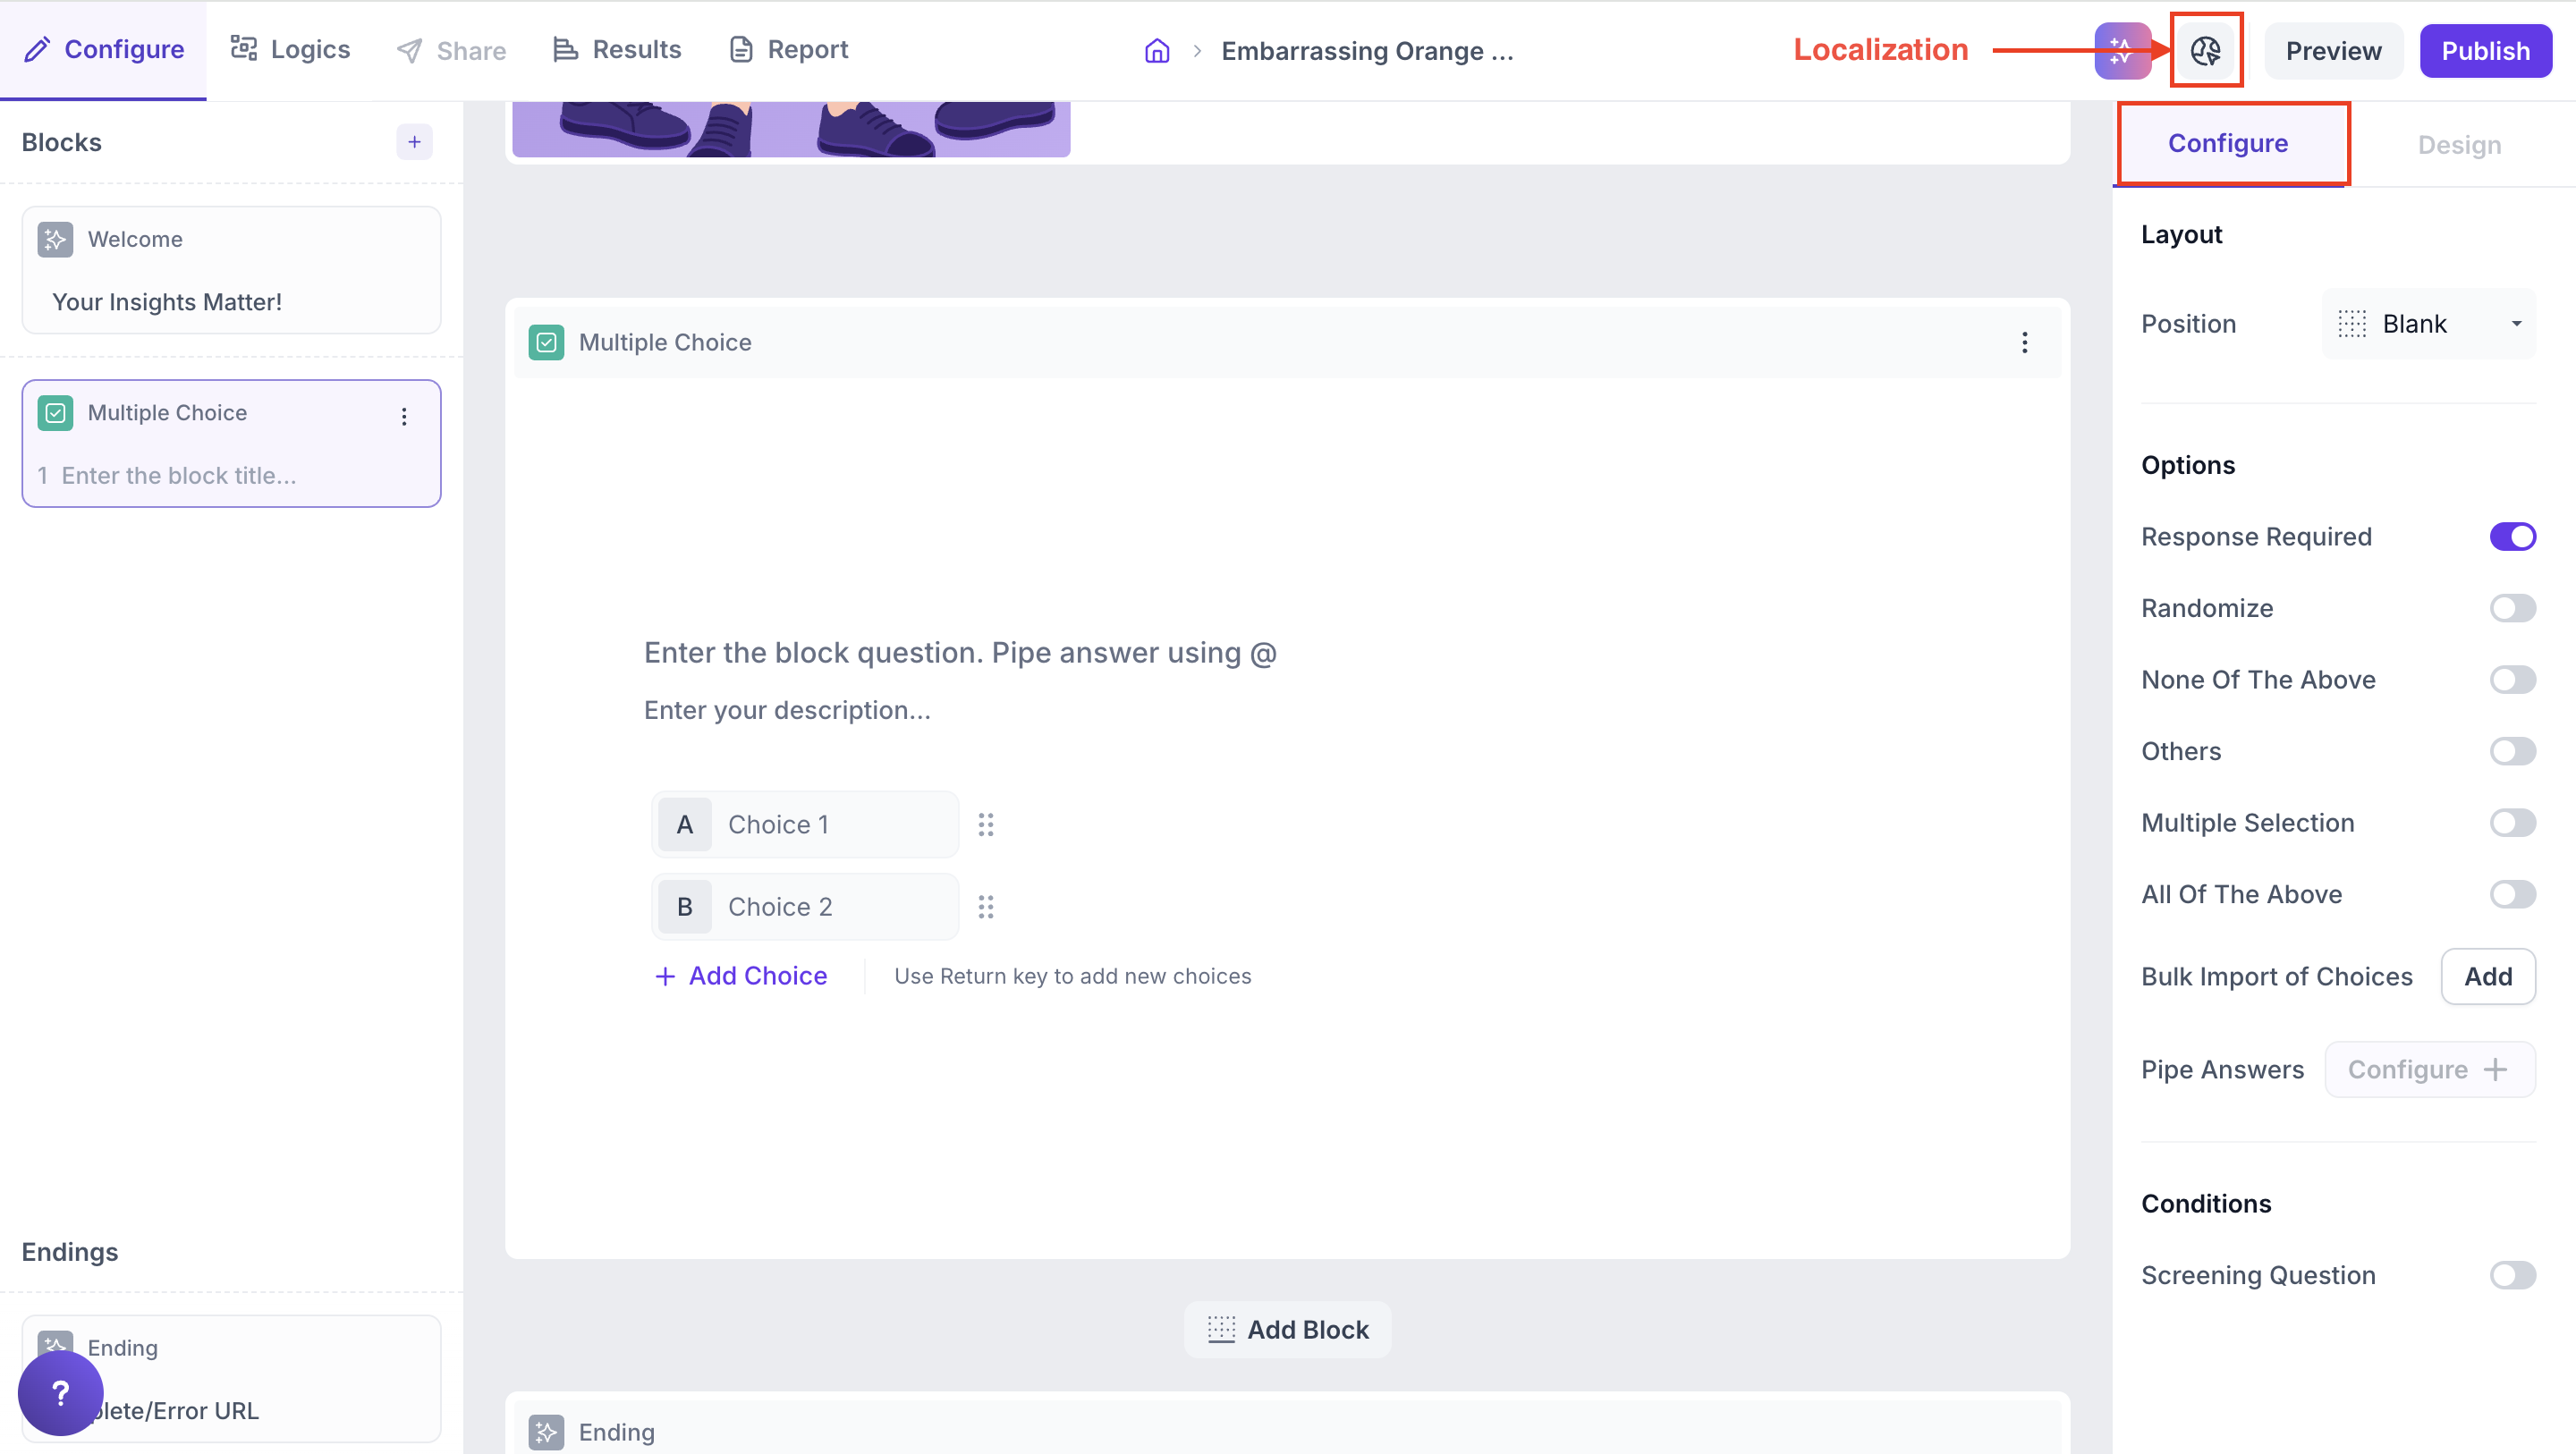Screen dimensions: 2576x1454
Task: Switch to the Logics tab
Action: (x=291, y=50)
